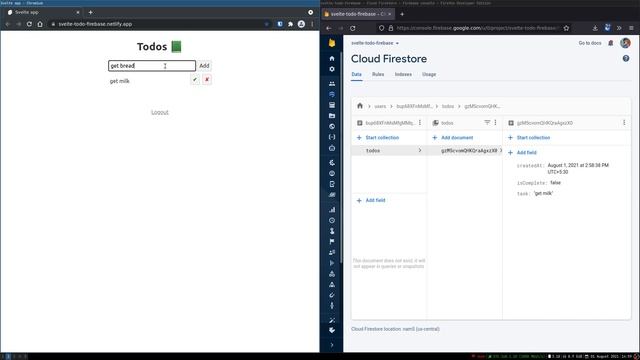Open Test Lab icon in Firebase sidebar
Image resolution: width=640 pixels, height=360 pixels.
tap(332, 184)
